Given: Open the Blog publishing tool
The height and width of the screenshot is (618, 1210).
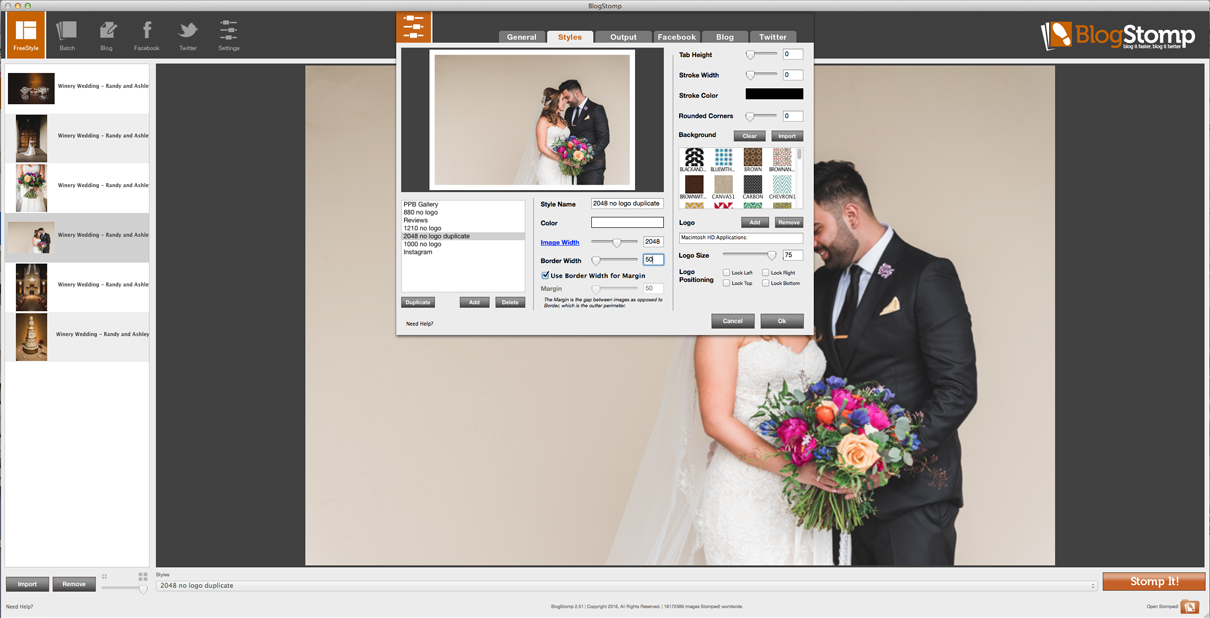Looking at the screenshot, I should (107, 34).
